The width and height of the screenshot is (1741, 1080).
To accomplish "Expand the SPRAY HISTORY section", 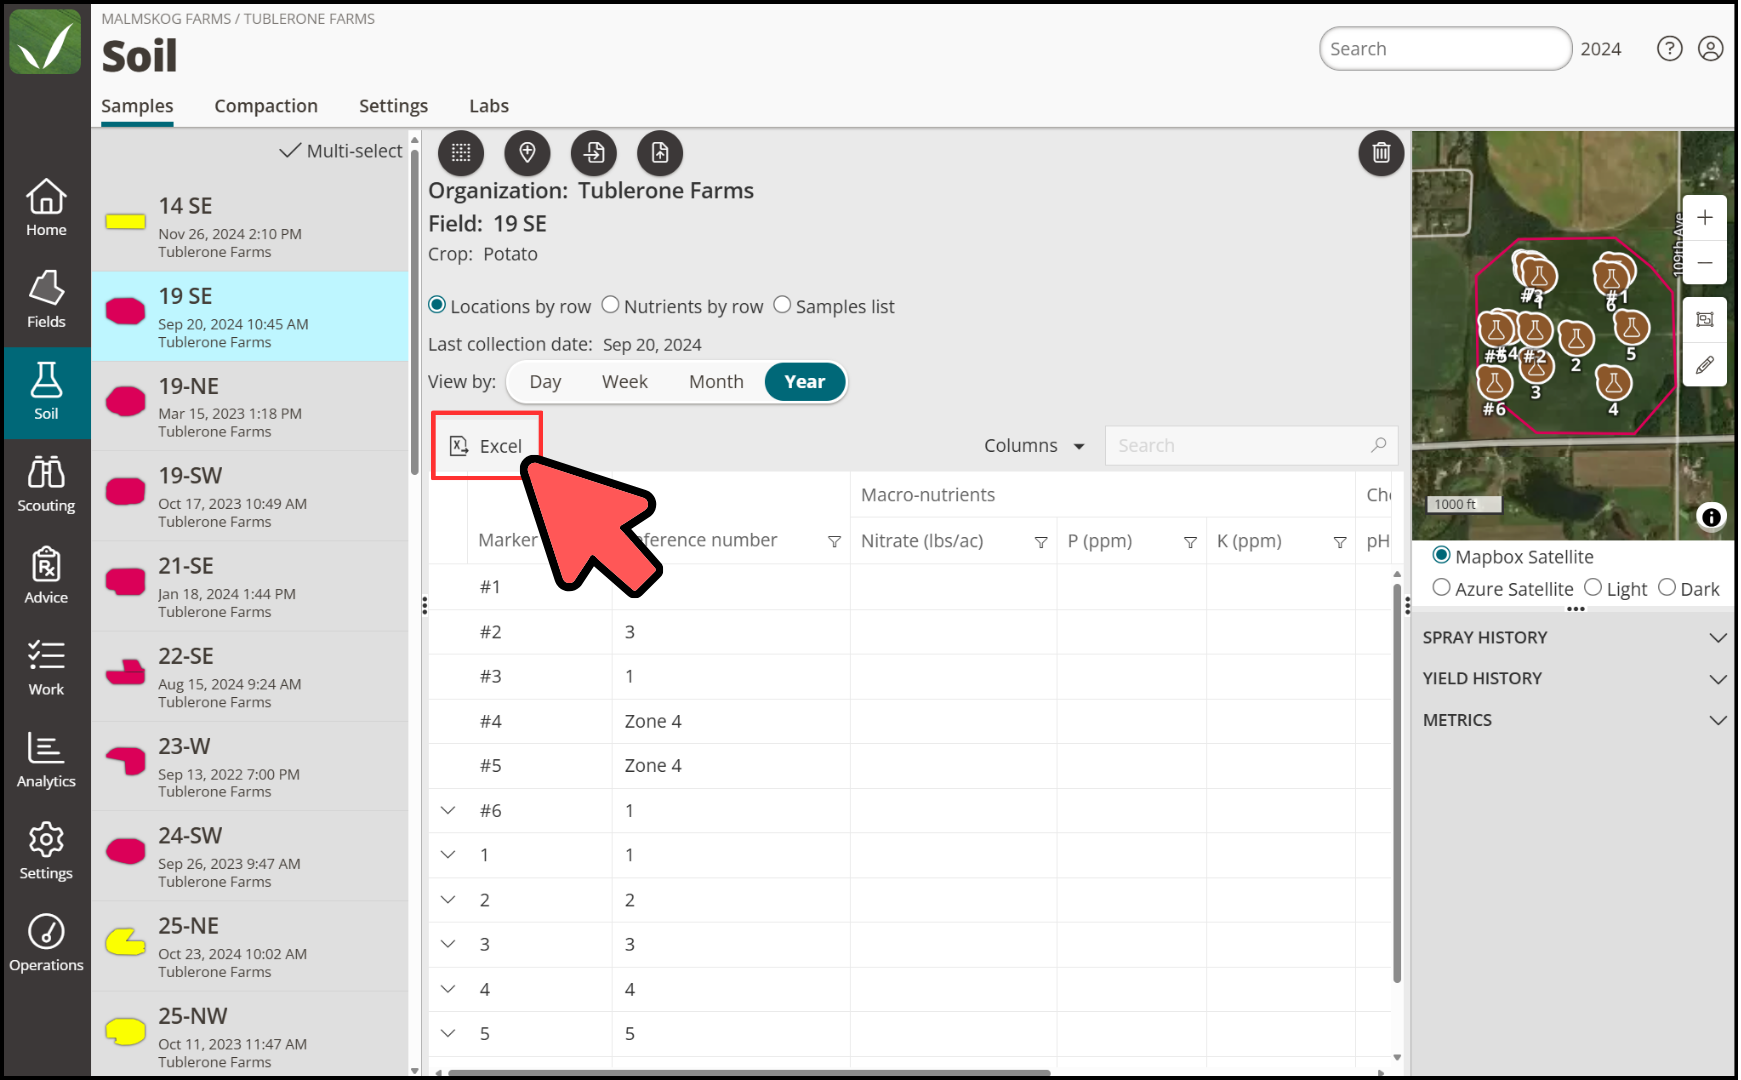I will 1574,638.
